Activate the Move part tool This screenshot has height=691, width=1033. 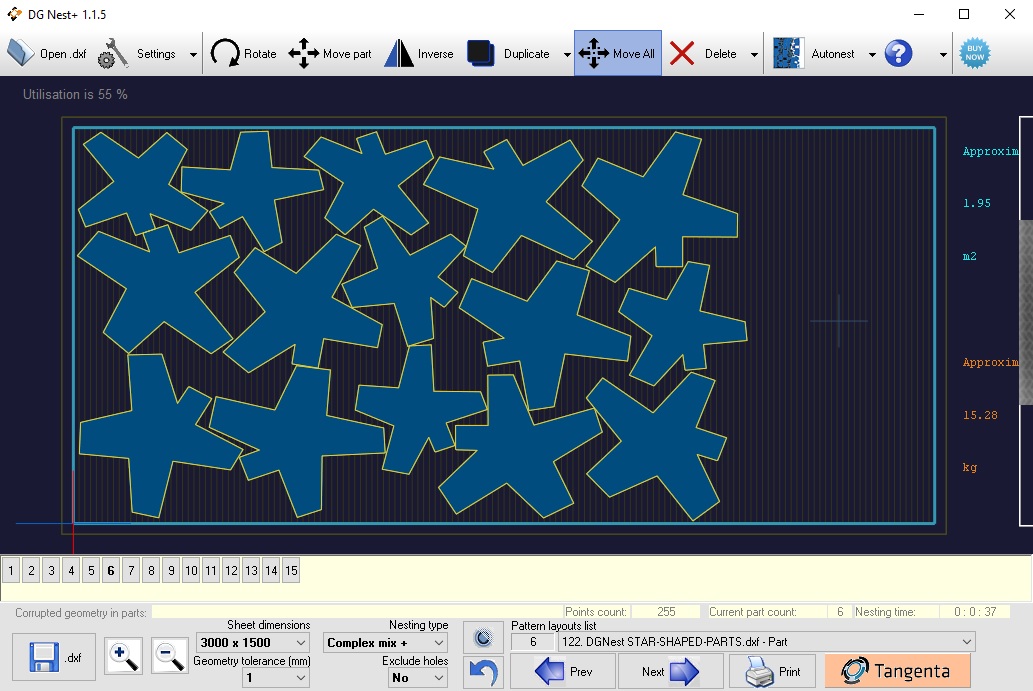[x=330, y=53]
